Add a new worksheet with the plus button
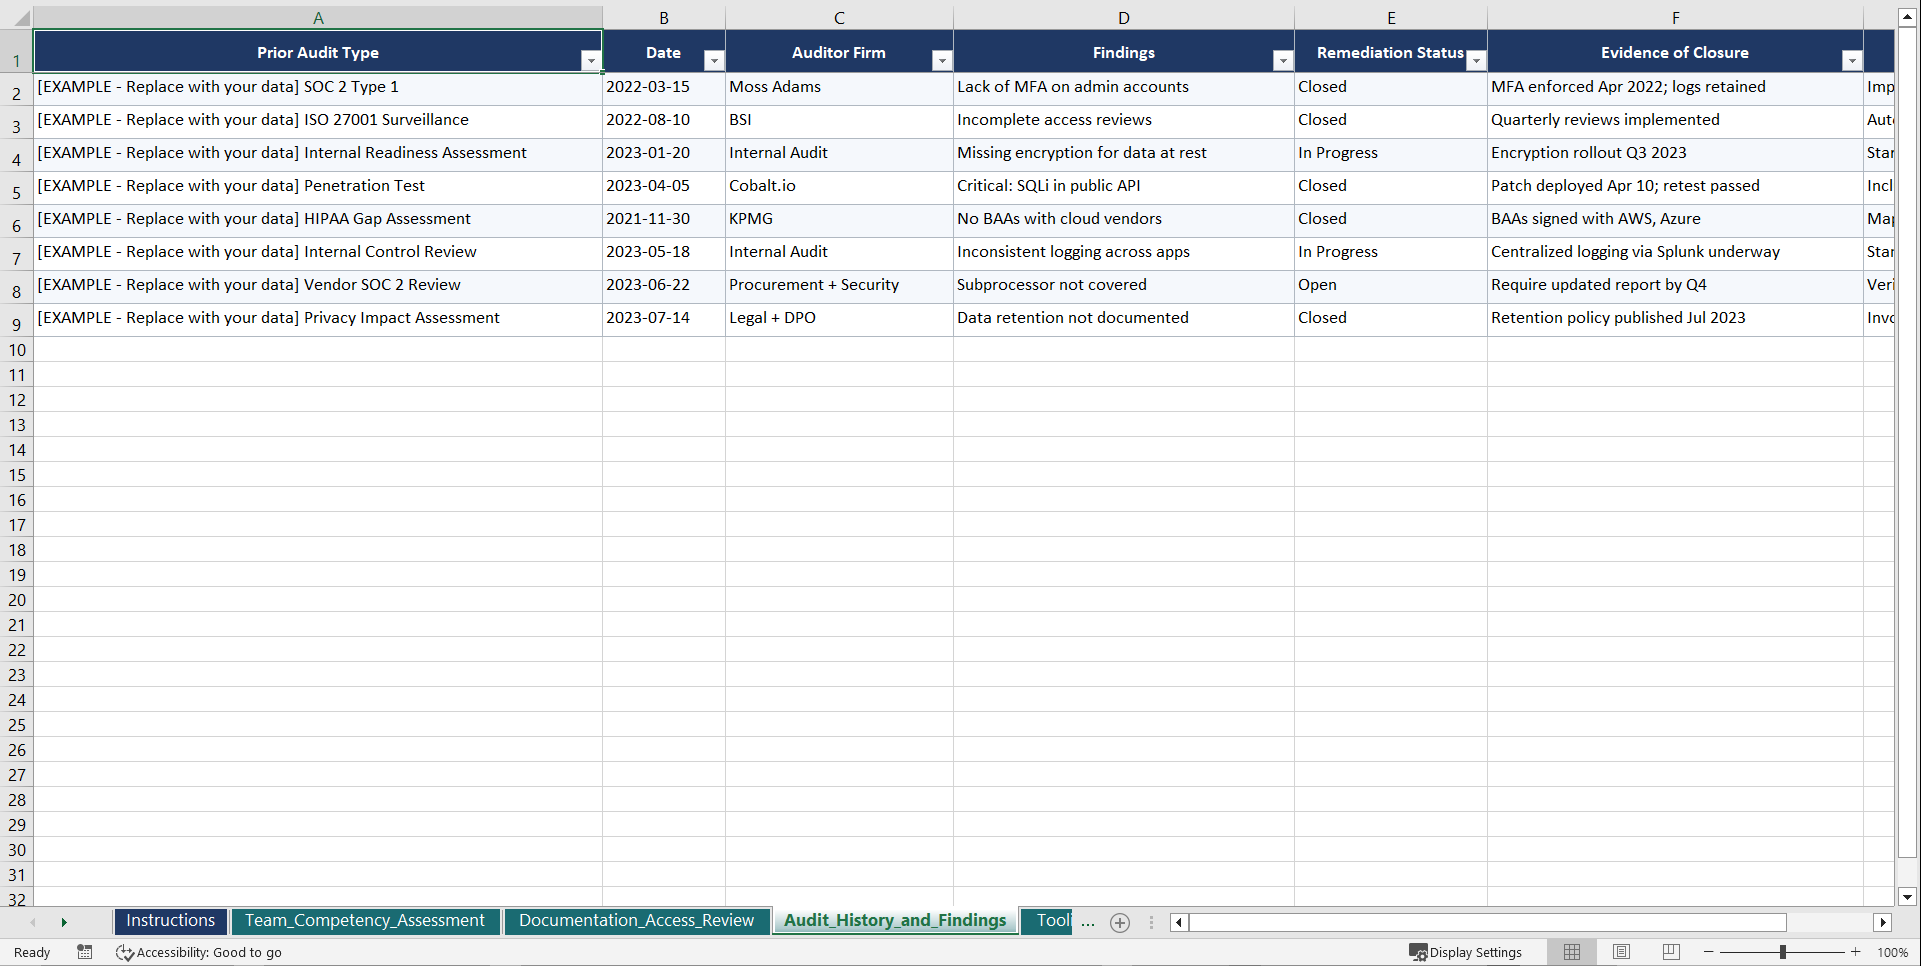Viewport: 1921px width, 966px height. [x=1119, y=922]
